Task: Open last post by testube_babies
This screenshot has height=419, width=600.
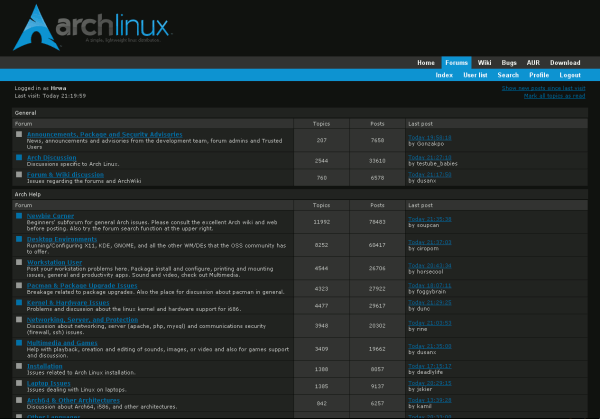Action: 430,157
